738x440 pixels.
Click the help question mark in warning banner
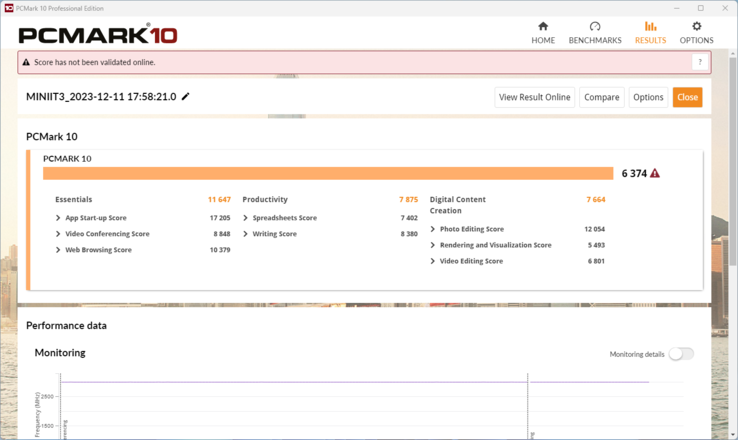[700, 62]
